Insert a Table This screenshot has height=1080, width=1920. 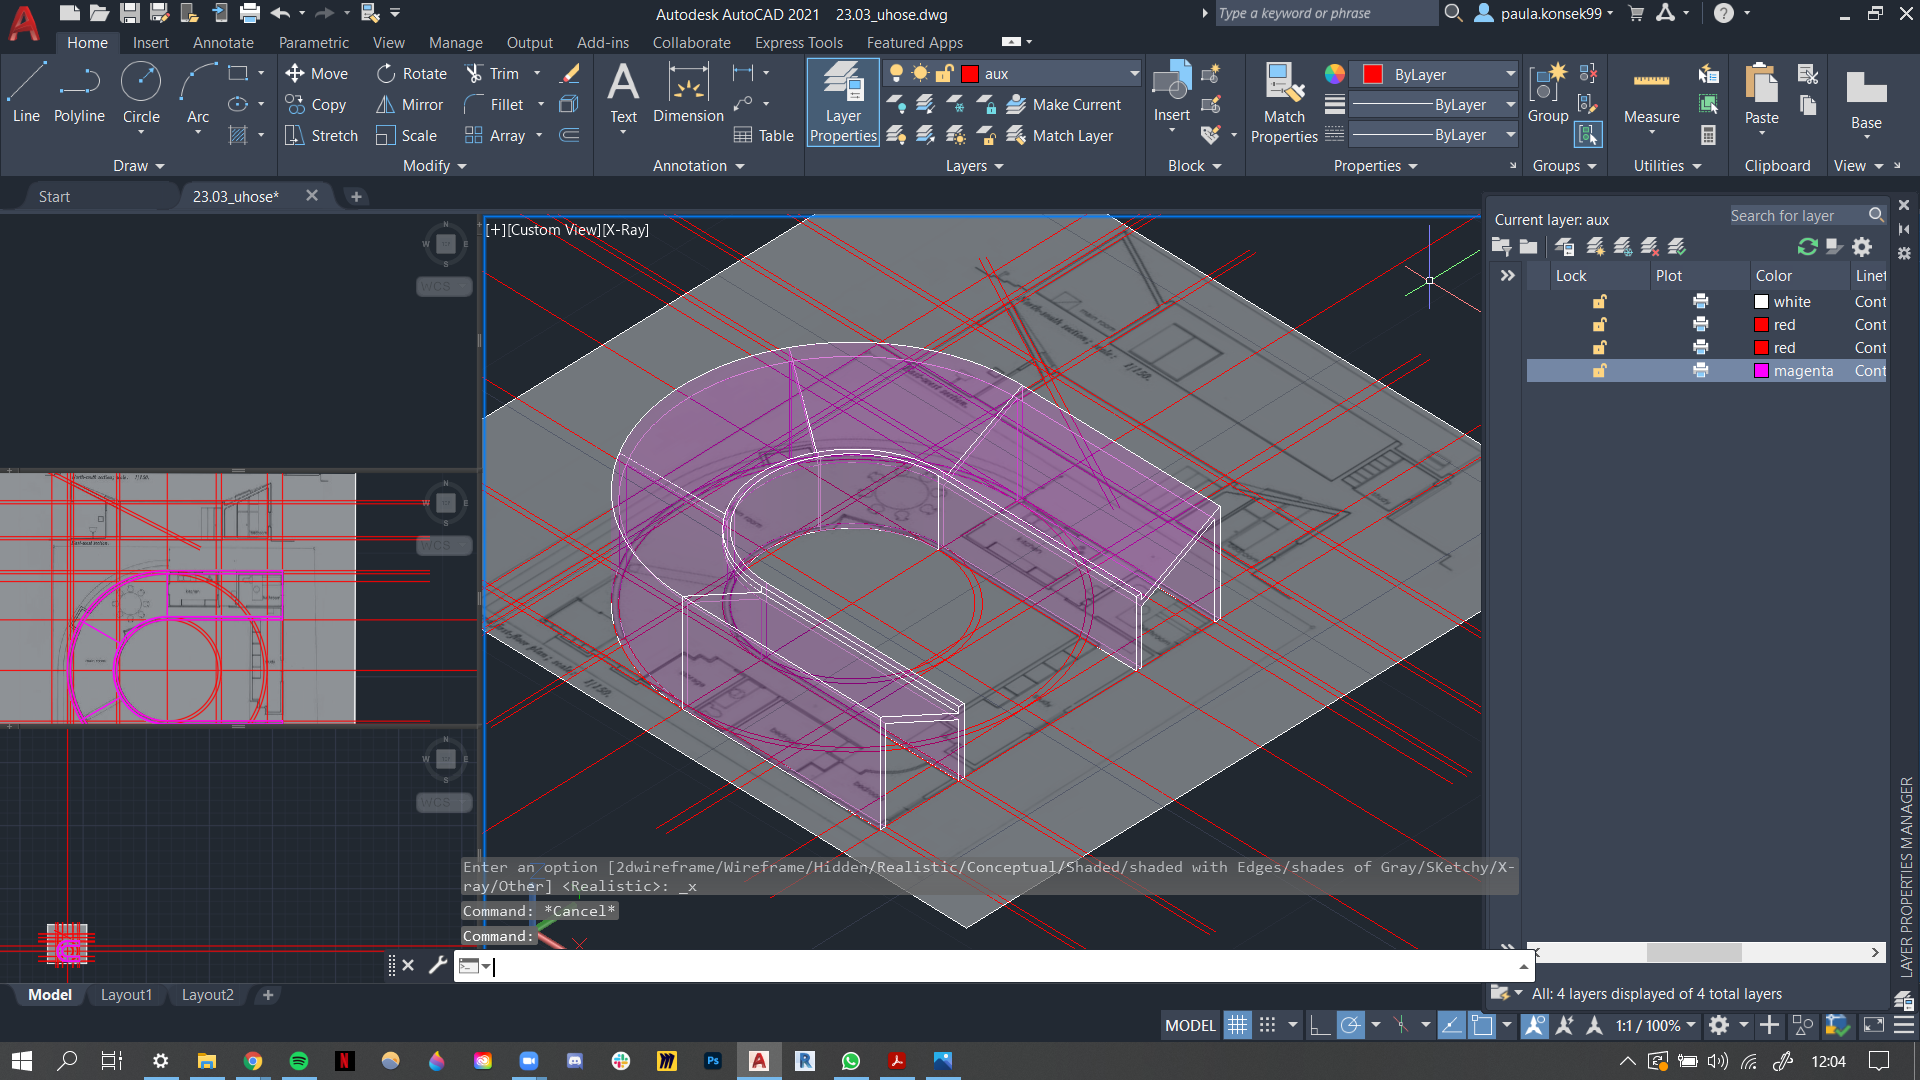click(x=764, y=135)
